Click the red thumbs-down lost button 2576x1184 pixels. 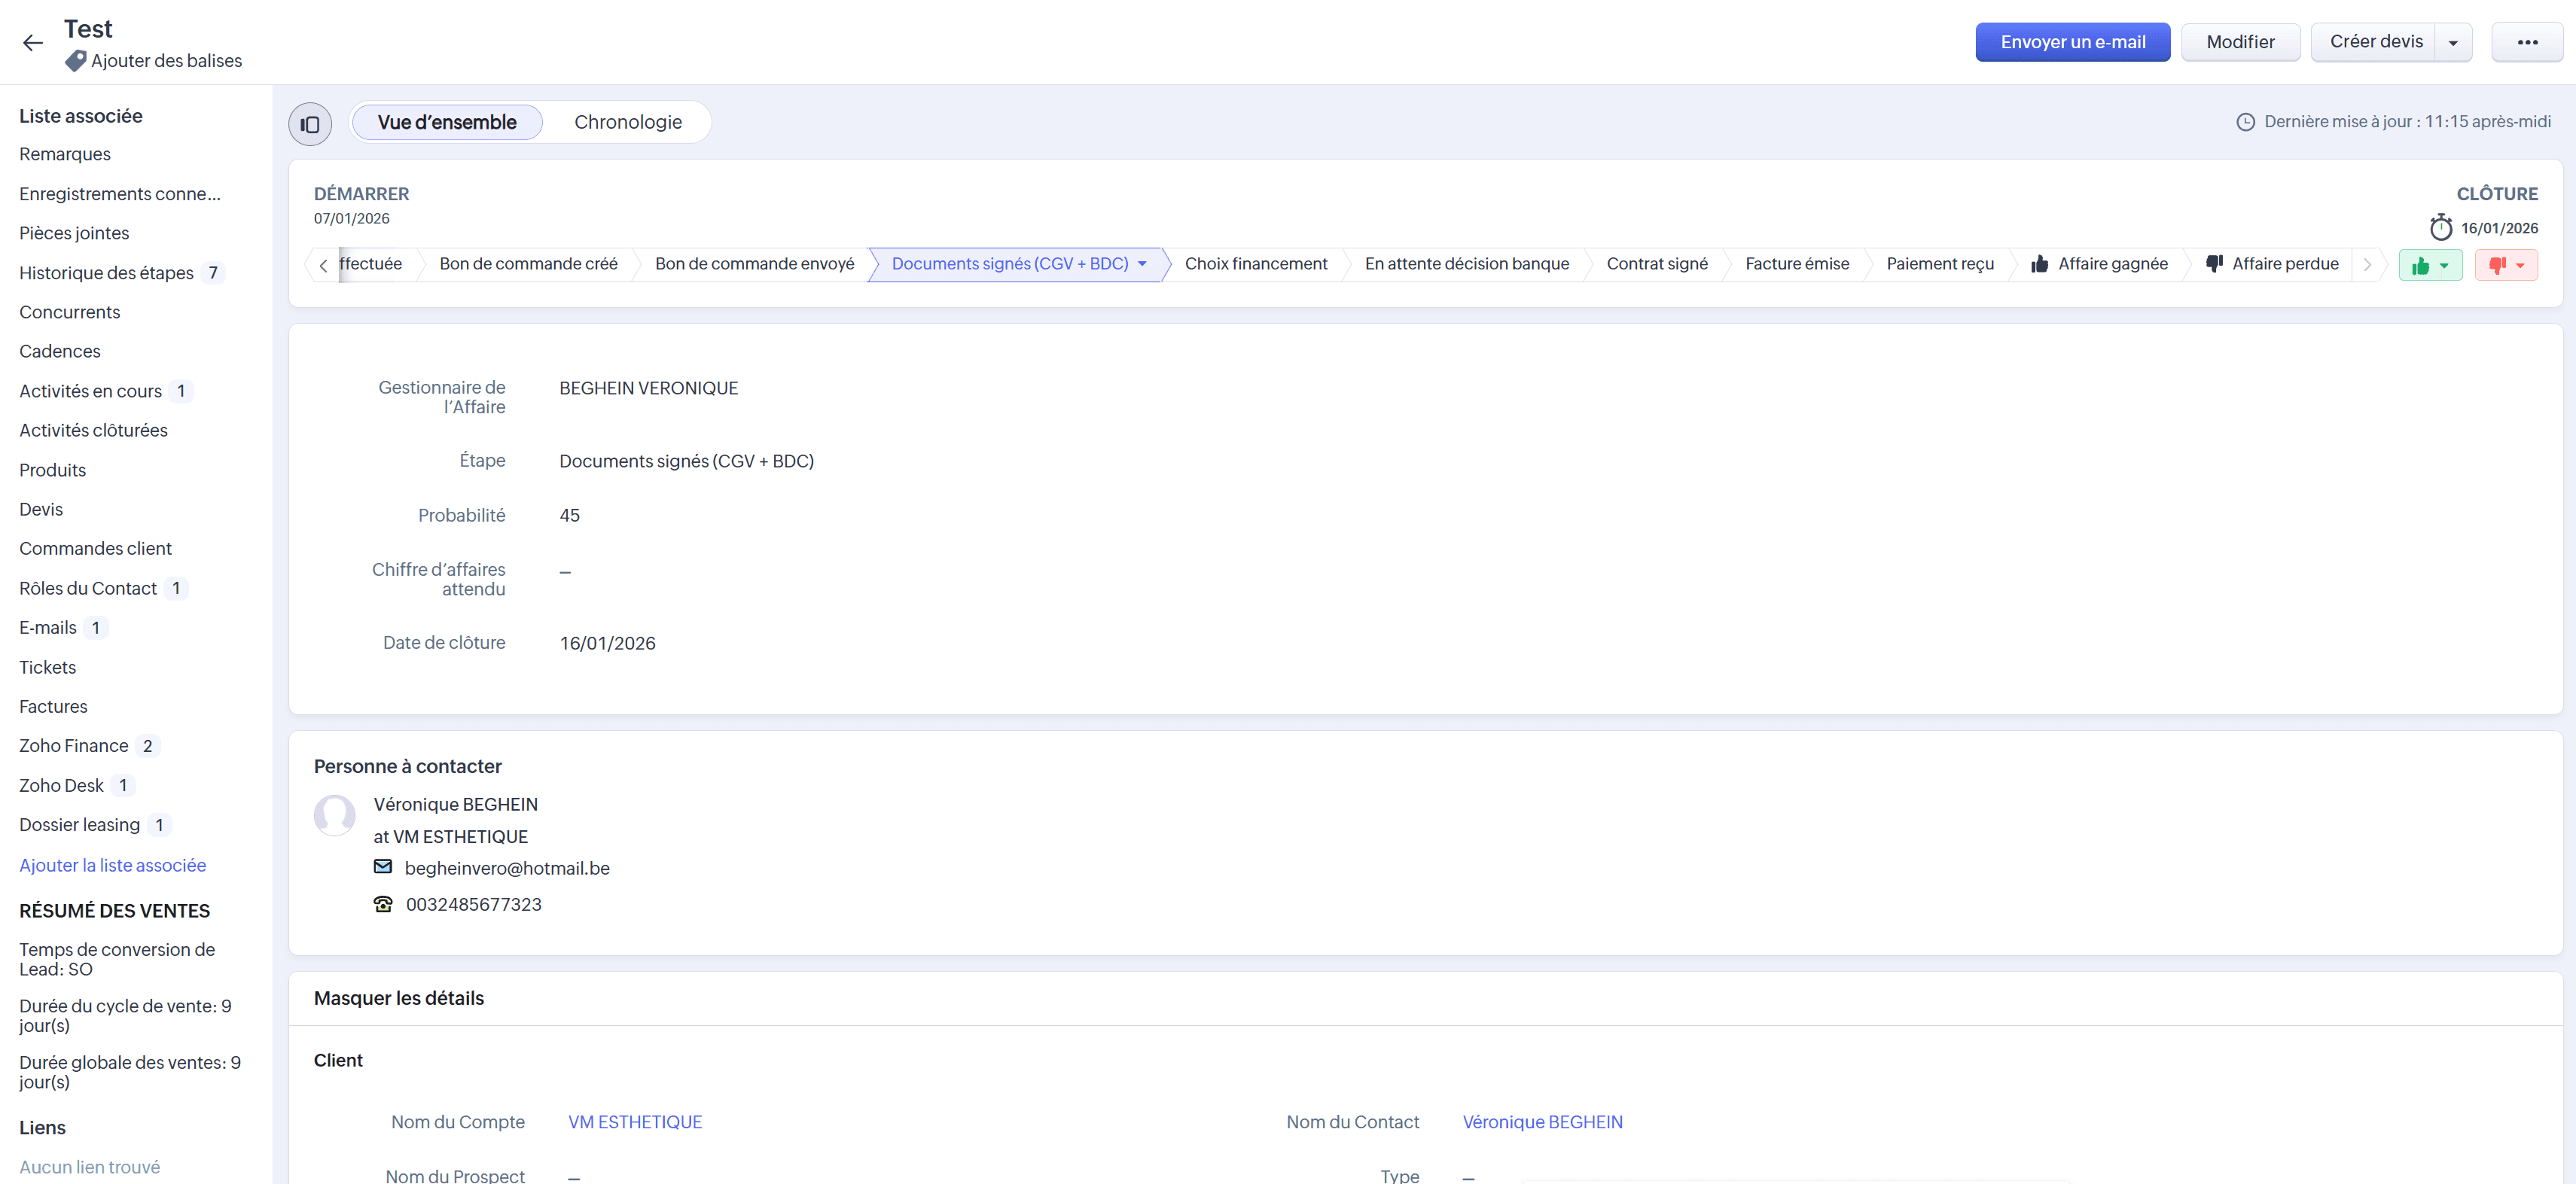[x=2497, y=265]
